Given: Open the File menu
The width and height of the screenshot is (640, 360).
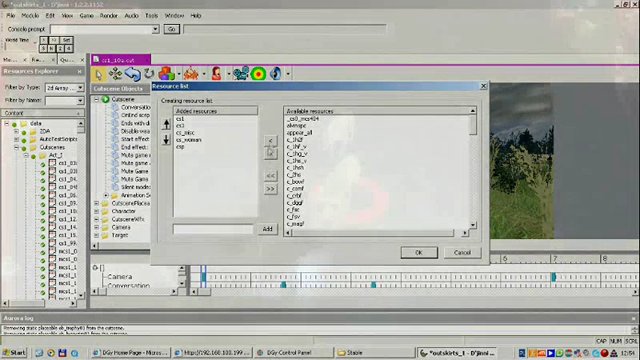Looking at the screenshot, I should (11, 16).
